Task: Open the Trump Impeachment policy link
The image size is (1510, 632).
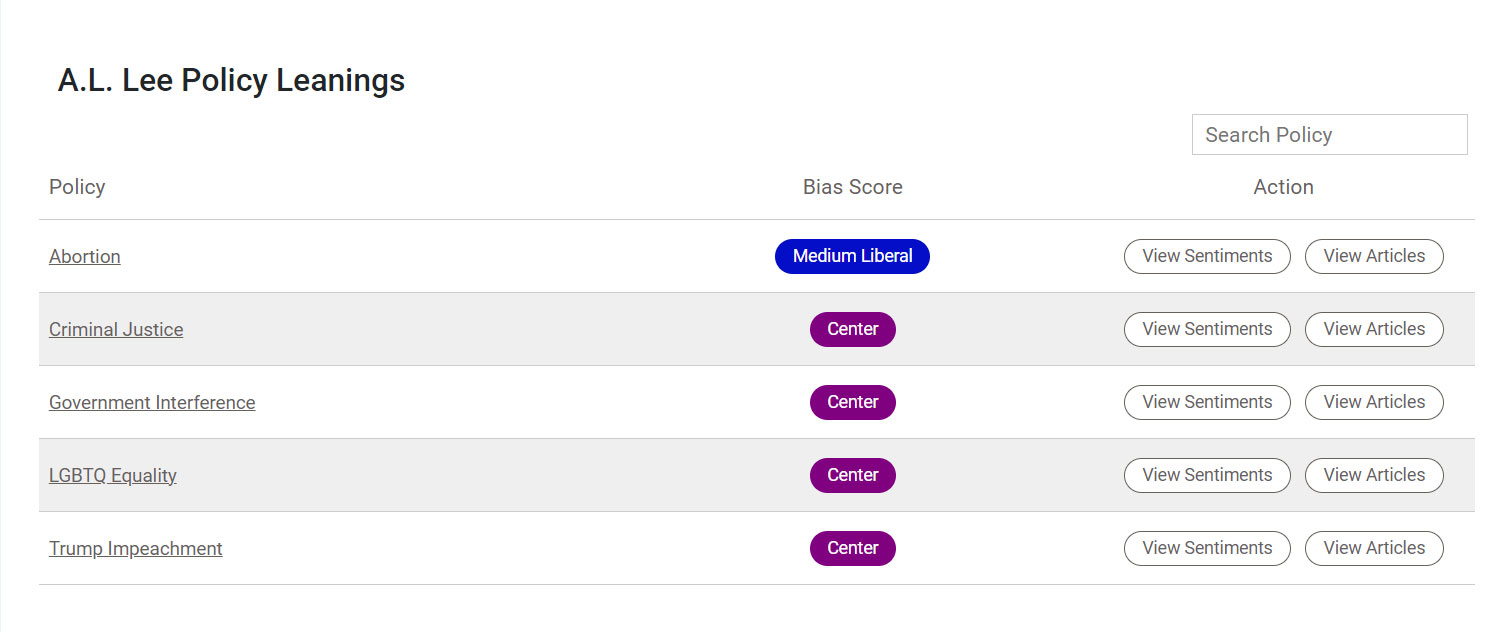Action: pyautogui.click(x=135, y=548)
